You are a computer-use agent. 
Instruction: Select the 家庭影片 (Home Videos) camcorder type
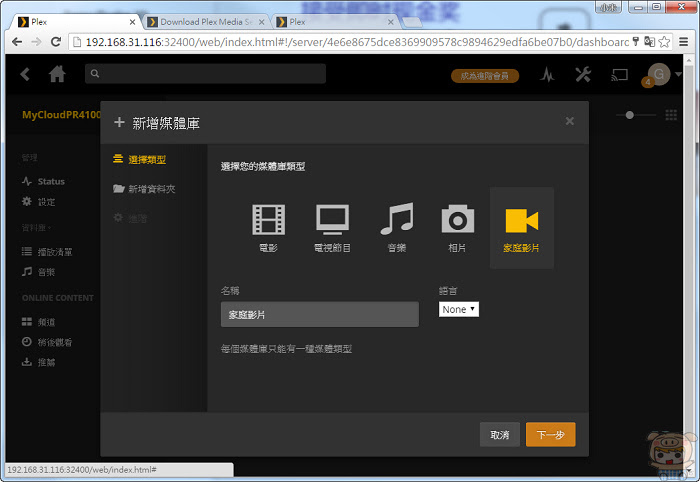point(521,228)
